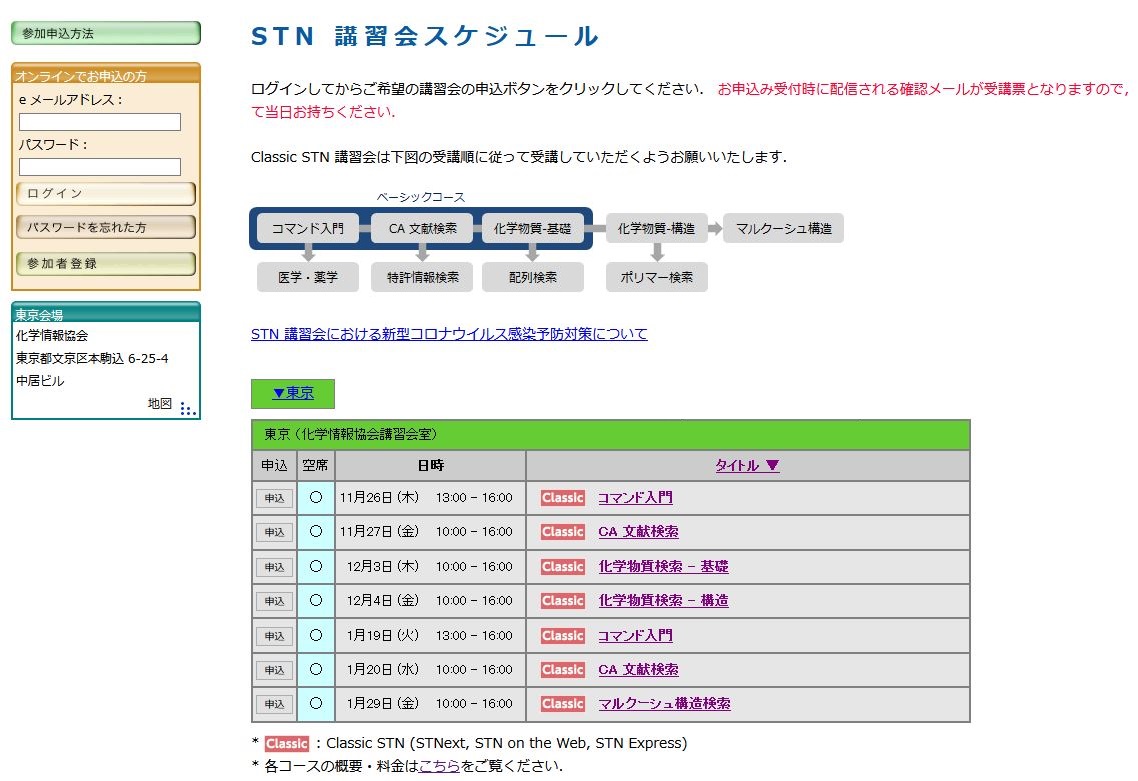The image size is (1138, 781).
Task: Click the 医学・薬学 box in the flowchart
Action: point(308,277)
